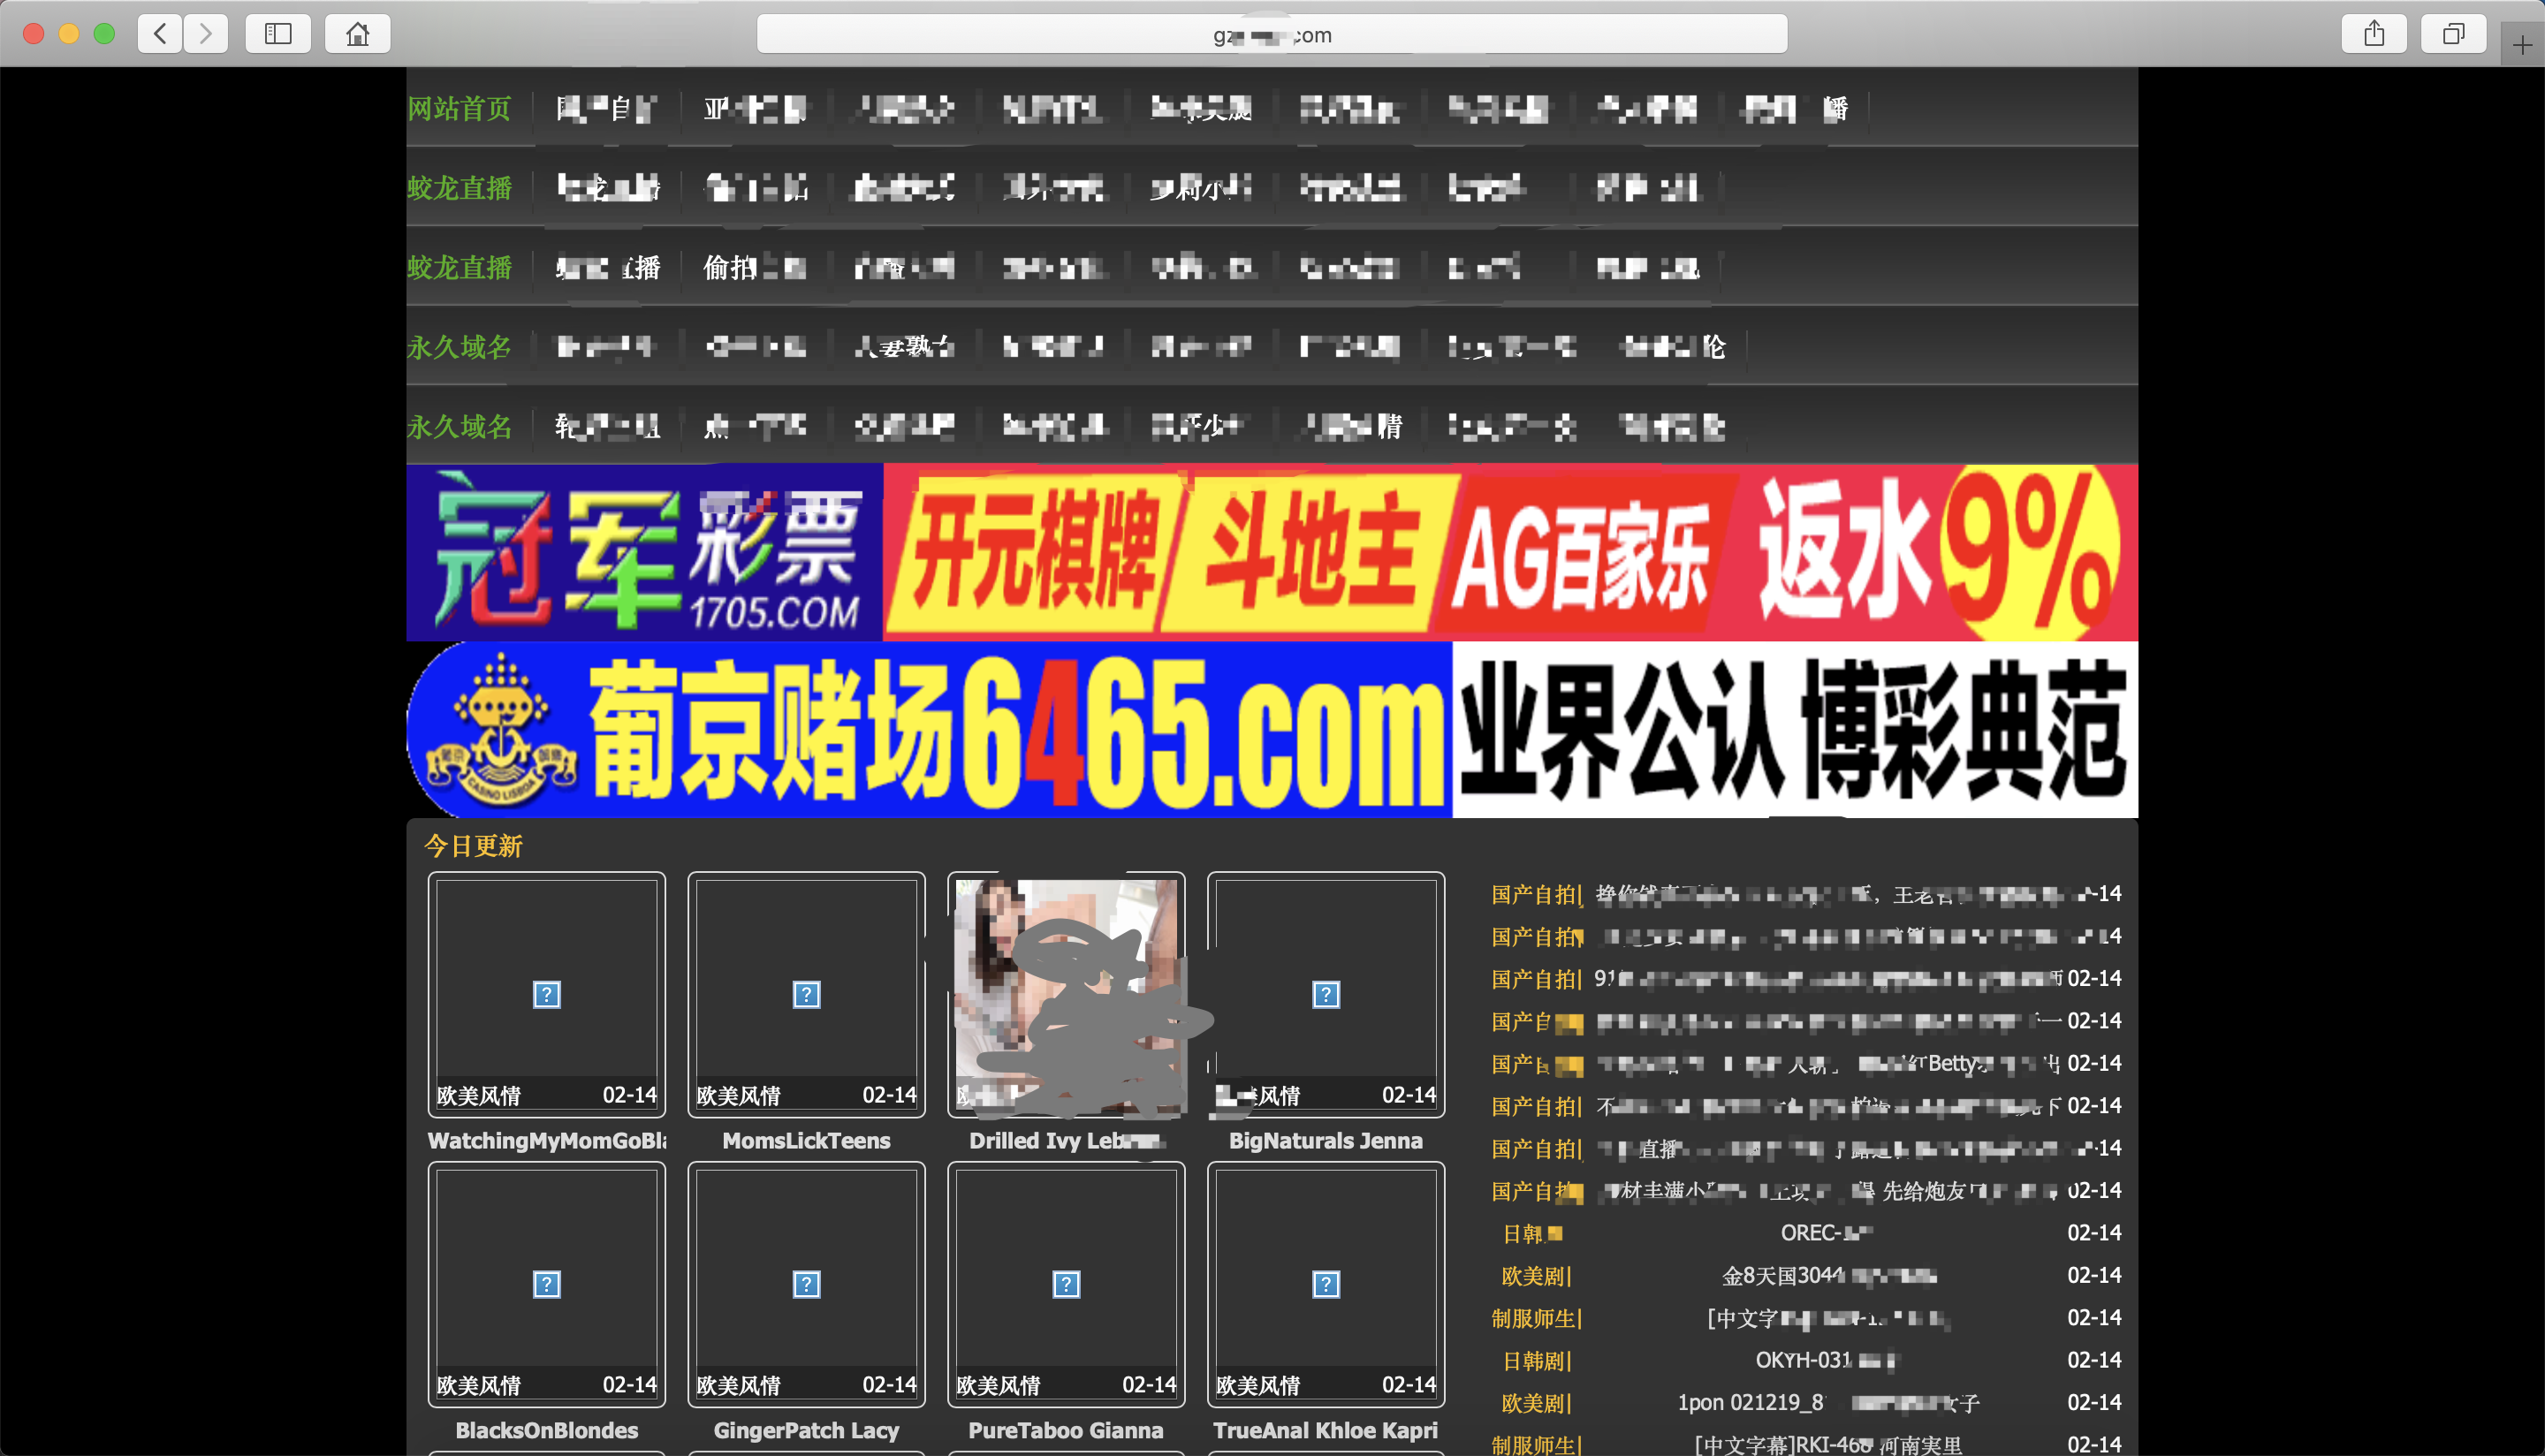This screenshot has height=1456, width=2545.
Task: Click 日韩剧 label beside OKYH-031
Action: pos(1536,1361)
